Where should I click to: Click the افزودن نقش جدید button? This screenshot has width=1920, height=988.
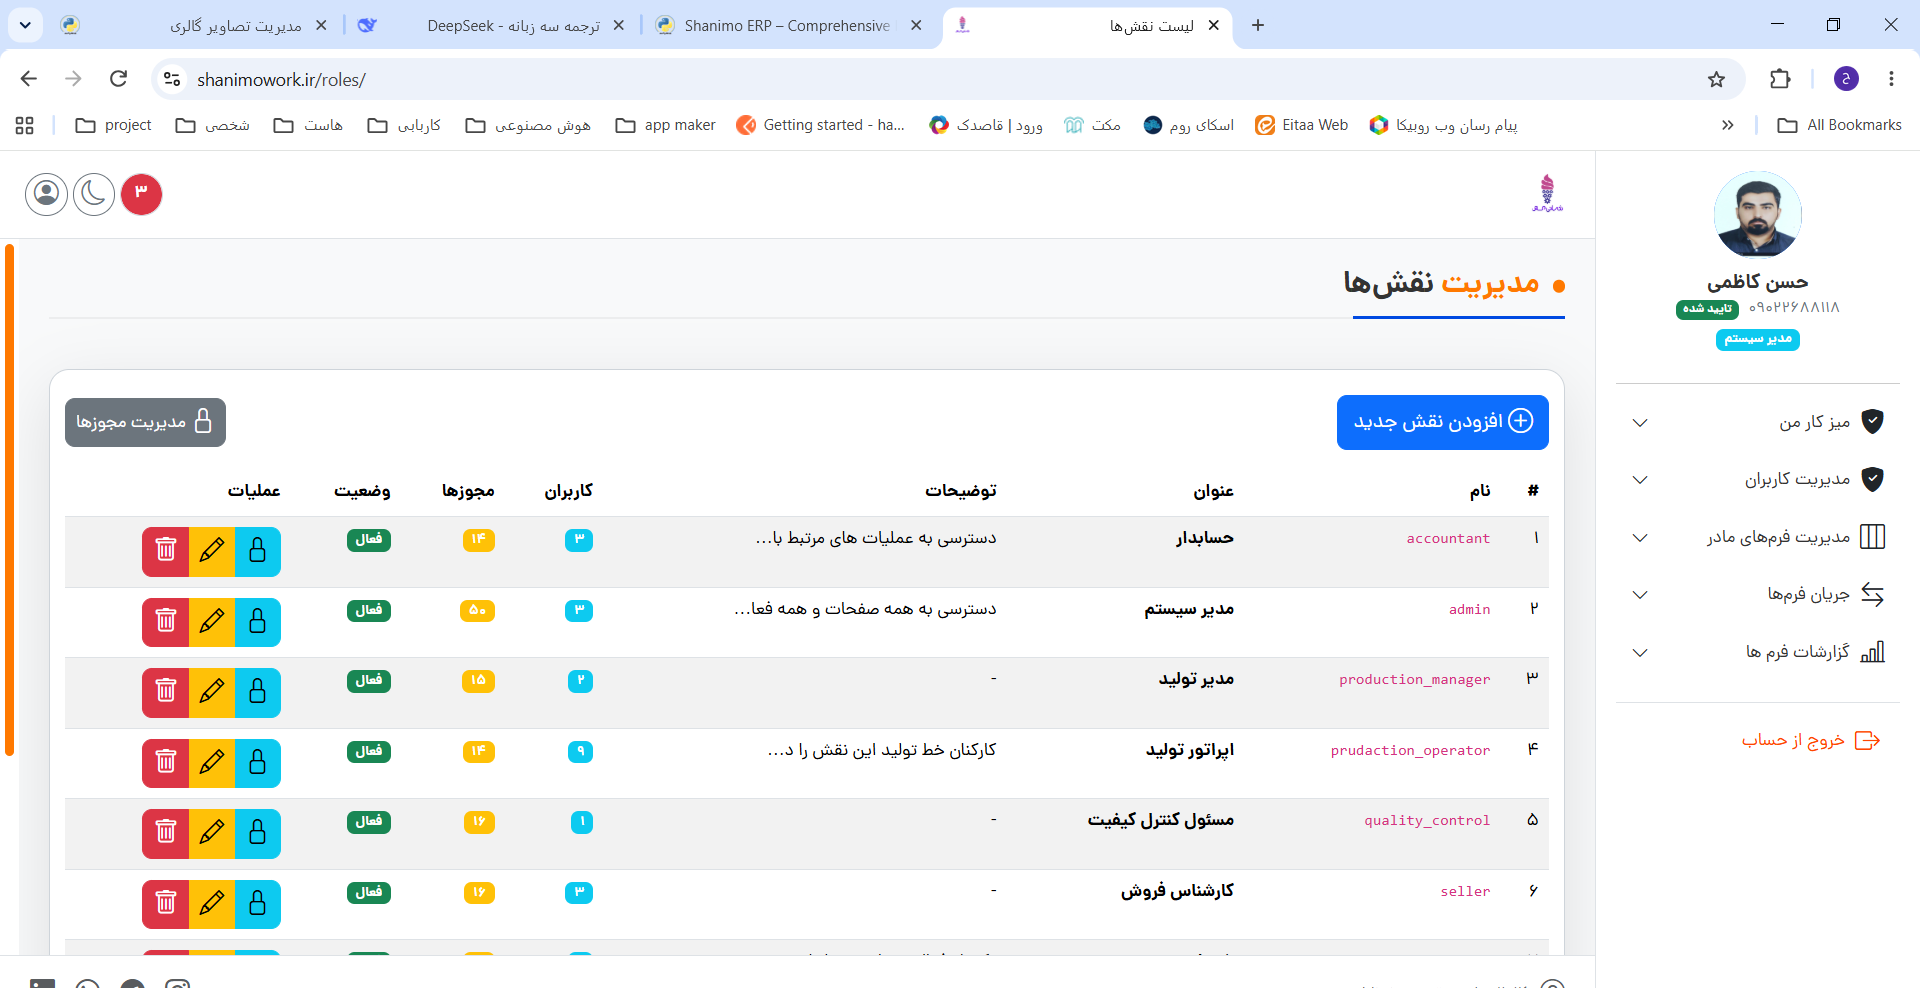1442,422
